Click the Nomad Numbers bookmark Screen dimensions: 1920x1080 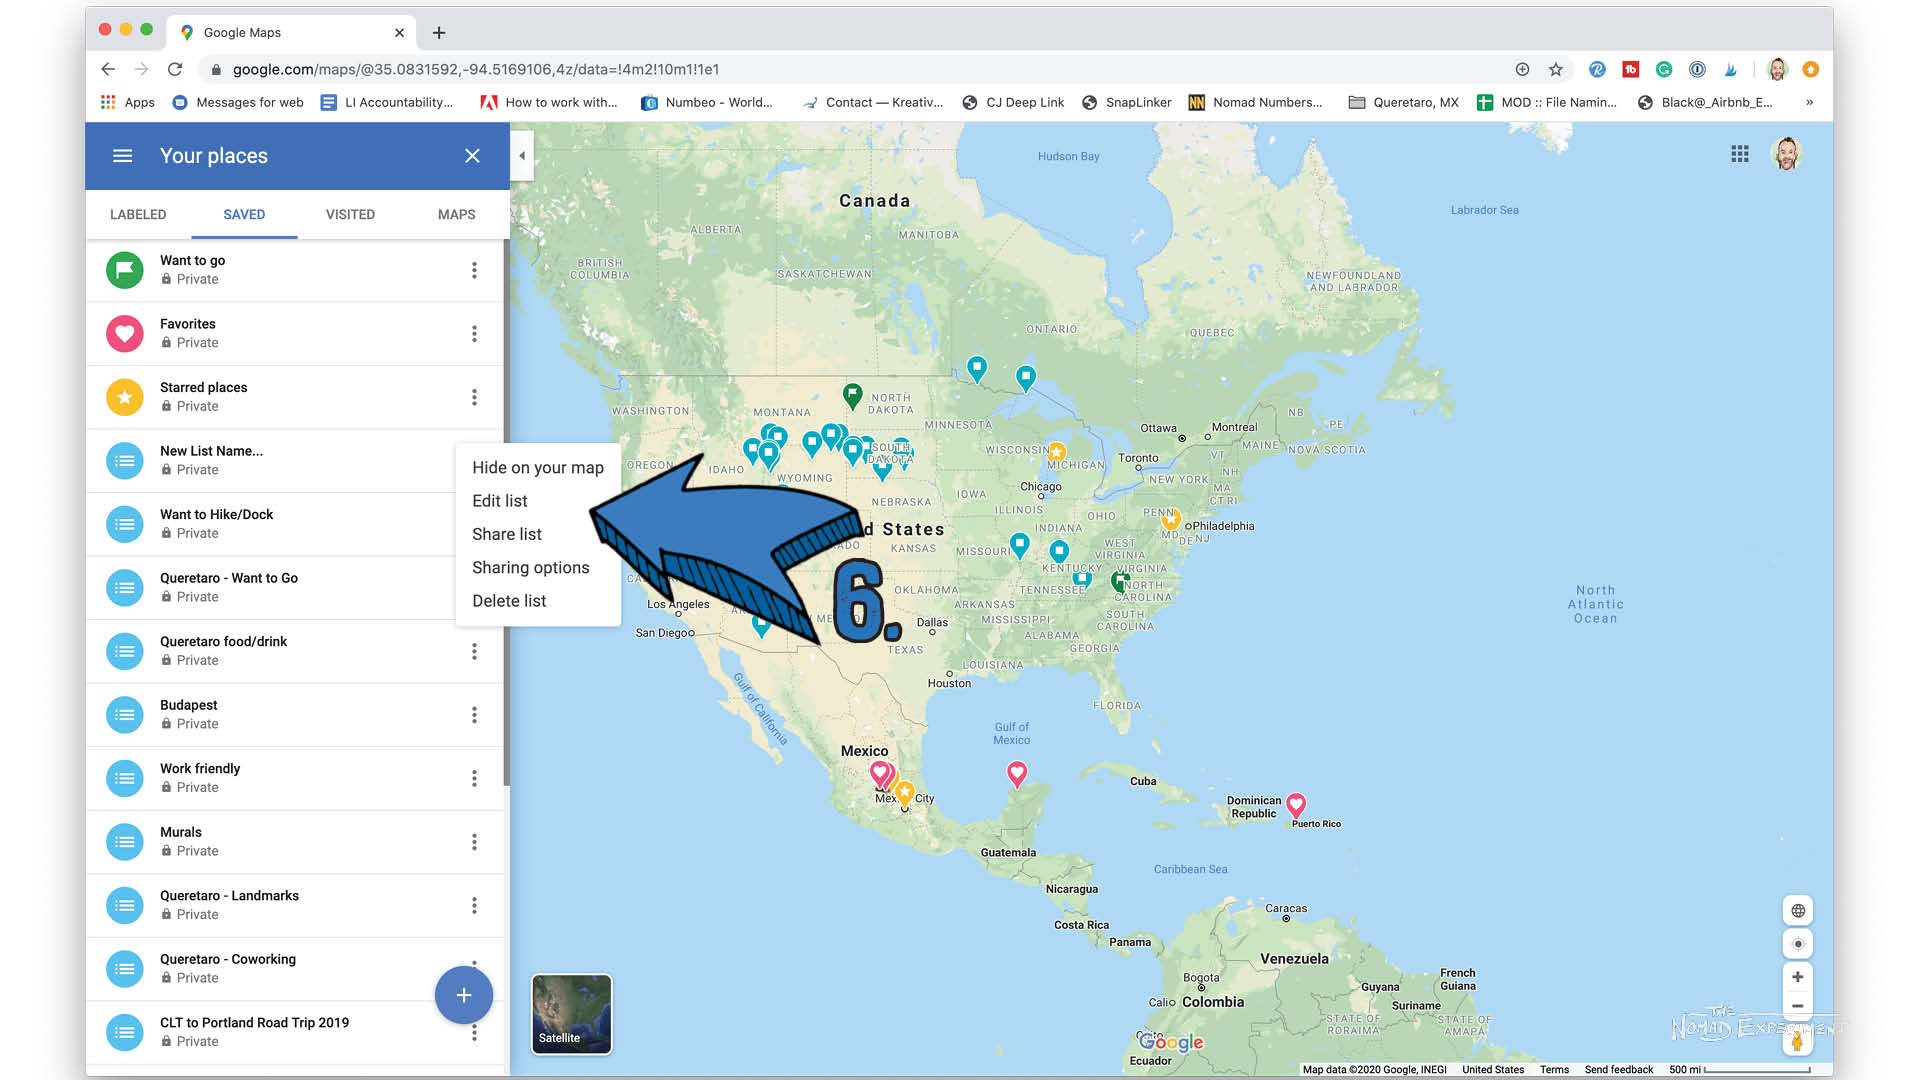(1256, 102)
